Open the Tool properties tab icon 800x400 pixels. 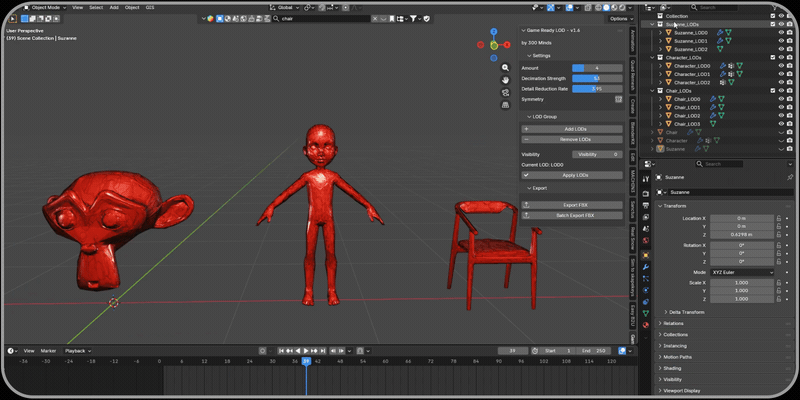[646, 179]
